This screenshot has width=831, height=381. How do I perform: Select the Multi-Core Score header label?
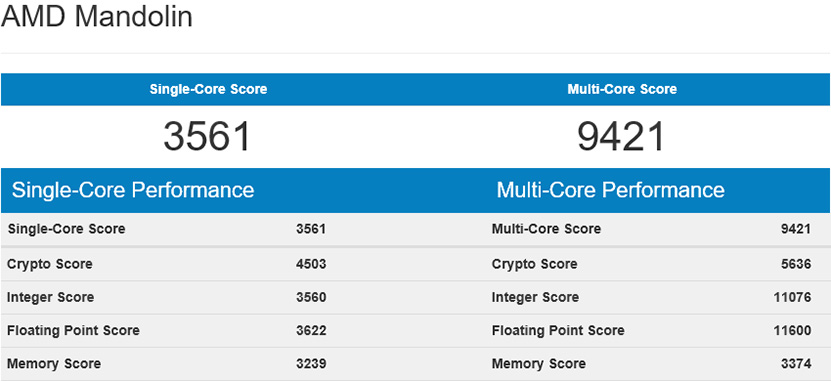[622, 89]
